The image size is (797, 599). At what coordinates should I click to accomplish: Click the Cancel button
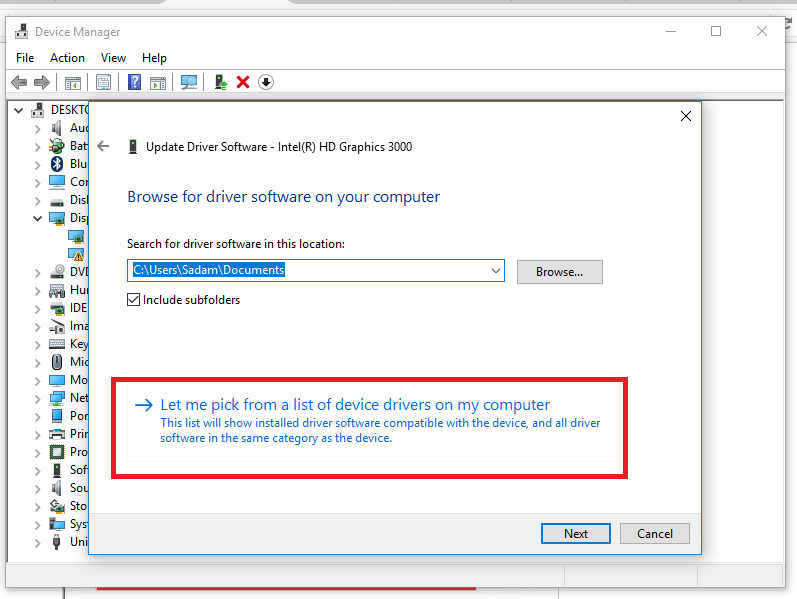click(655, 533)
